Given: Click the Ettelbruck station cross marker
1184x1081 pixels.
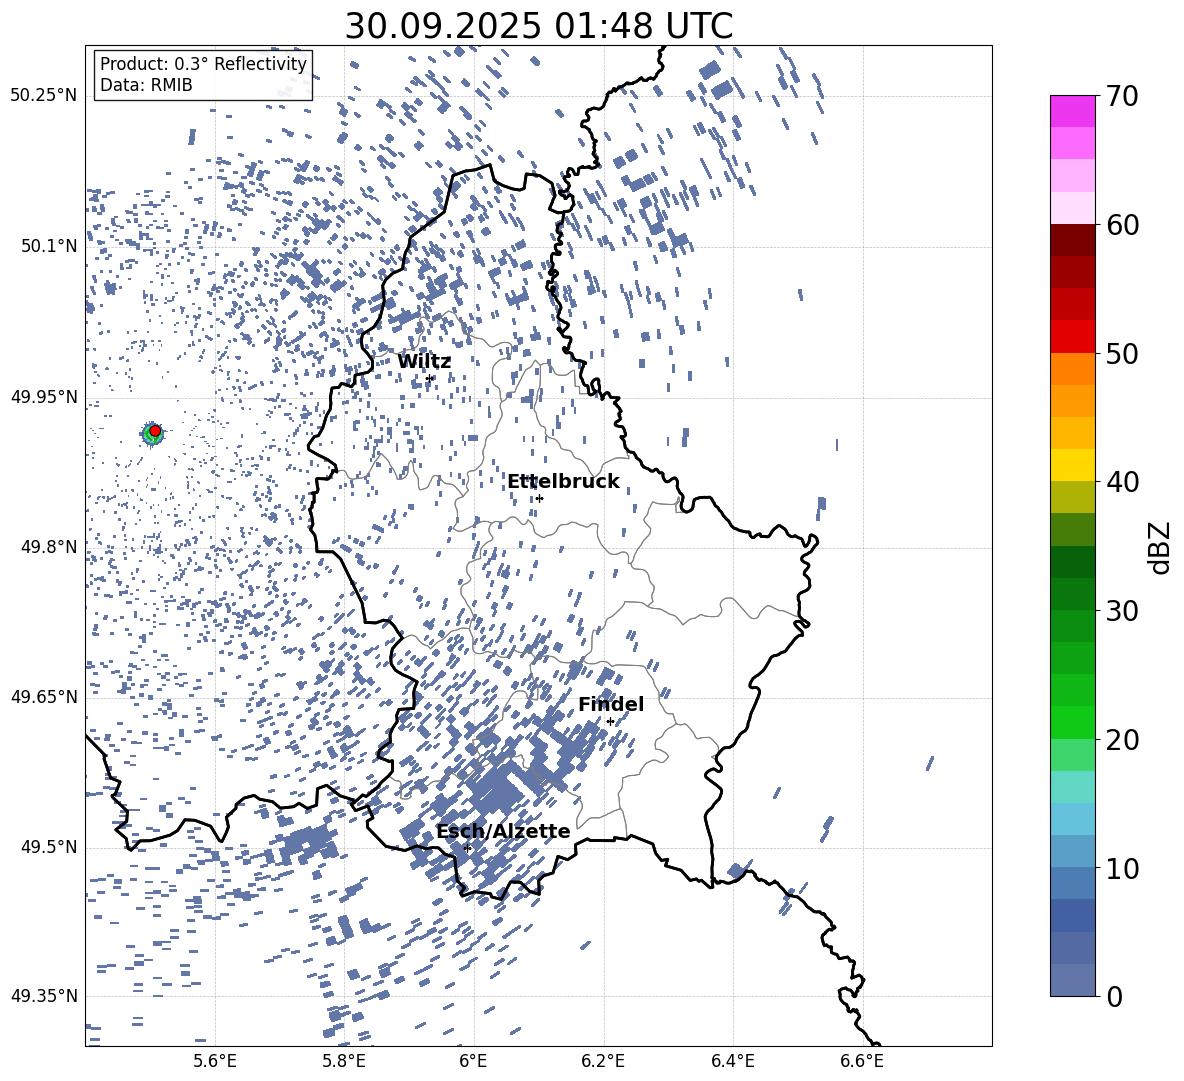Looking at the screenshot, I should [x=539, y=498].
